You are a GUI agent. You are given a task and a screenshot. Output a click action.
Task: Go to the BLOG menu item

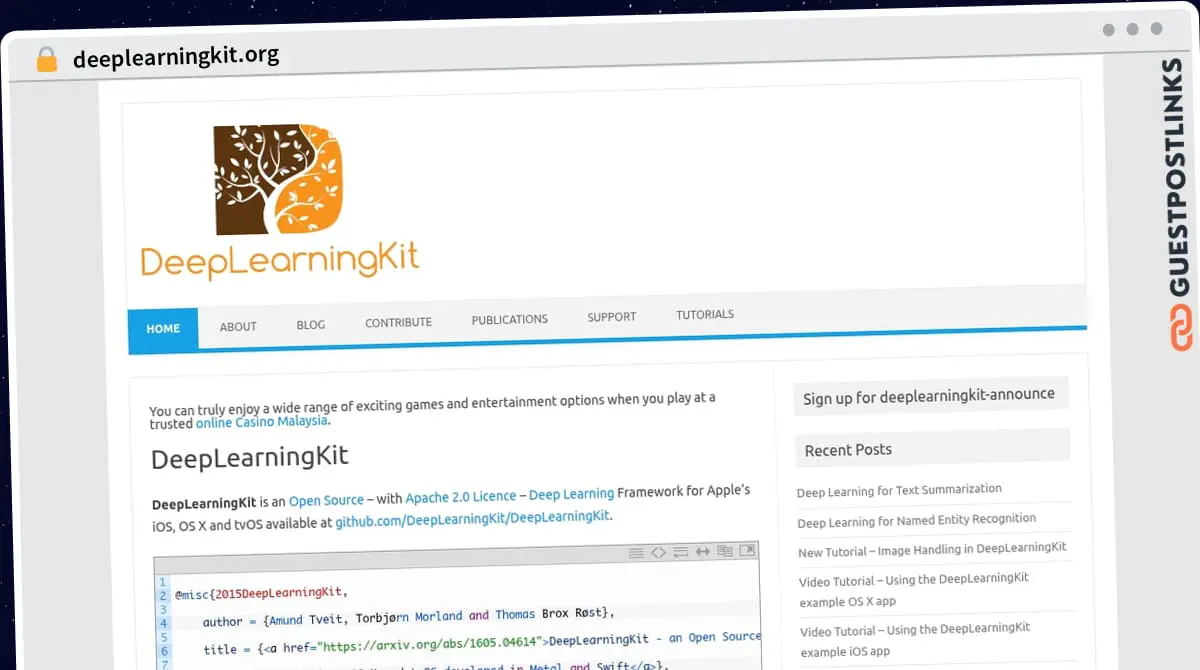(x=311, y=324)
